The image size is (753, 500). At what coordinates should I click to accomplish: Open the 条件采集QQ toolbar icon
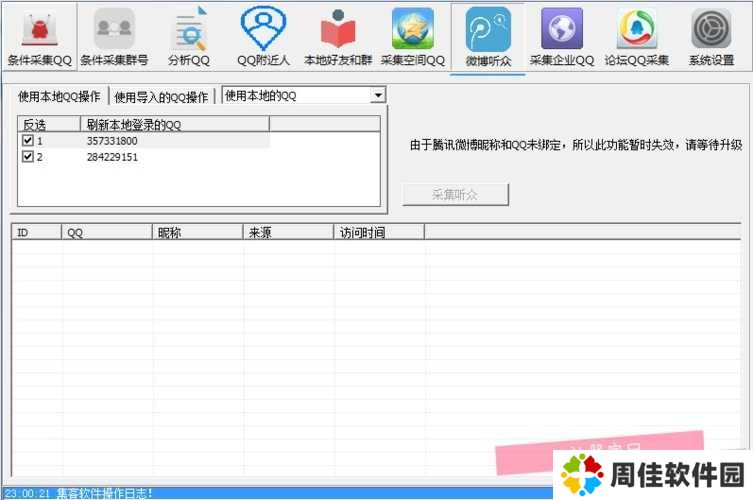pos(39,37)
